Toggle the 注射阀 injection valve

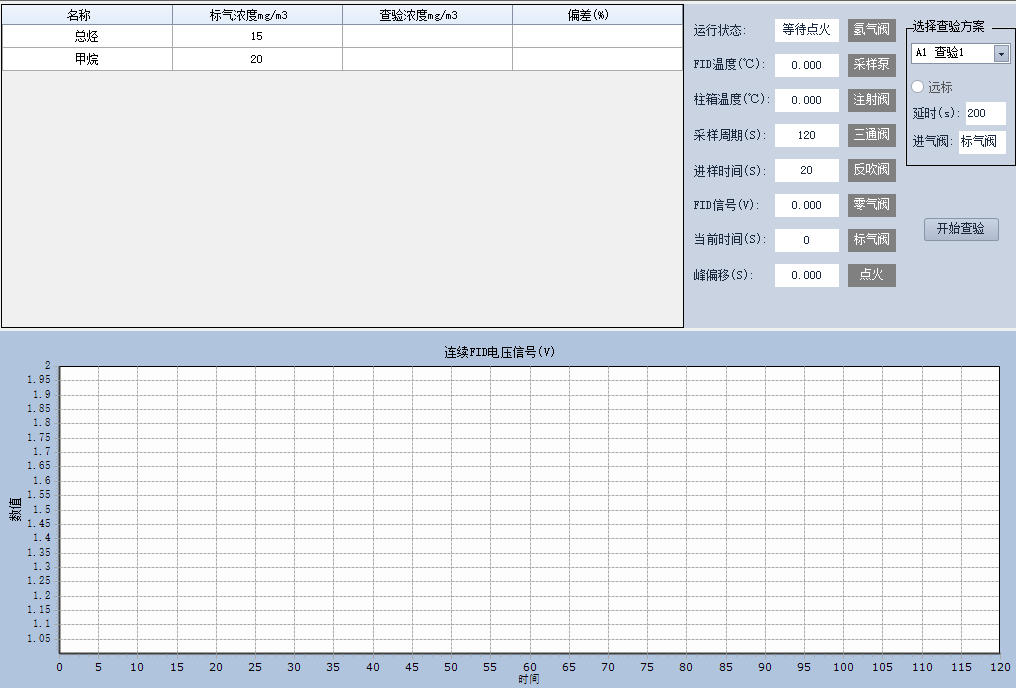(x=871, y=100)
